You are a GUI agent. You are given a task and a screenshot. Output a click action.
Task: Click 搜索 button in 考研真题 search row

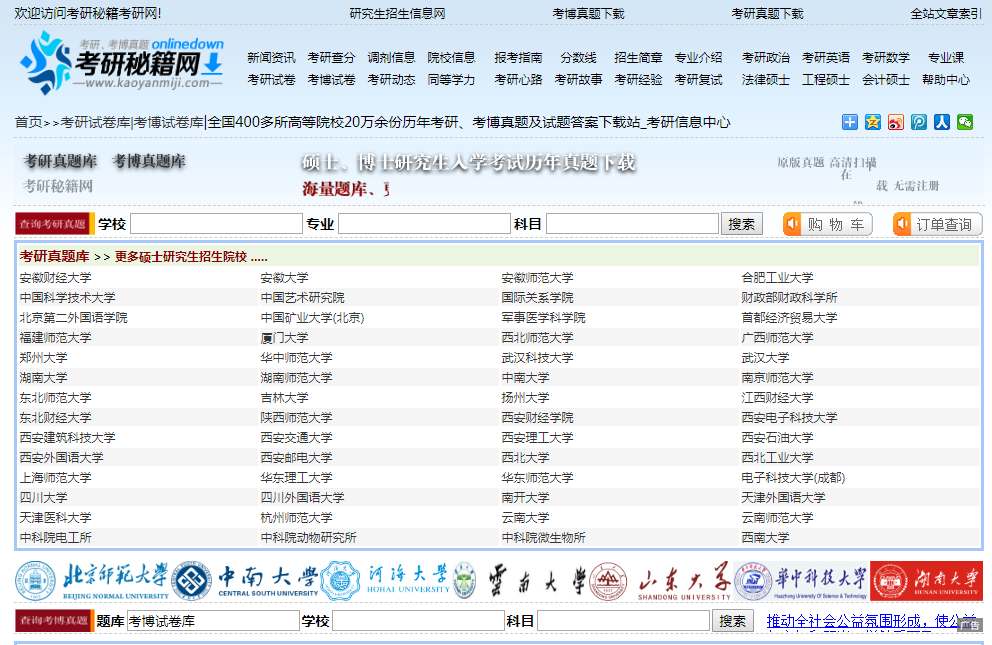[741, 224]
